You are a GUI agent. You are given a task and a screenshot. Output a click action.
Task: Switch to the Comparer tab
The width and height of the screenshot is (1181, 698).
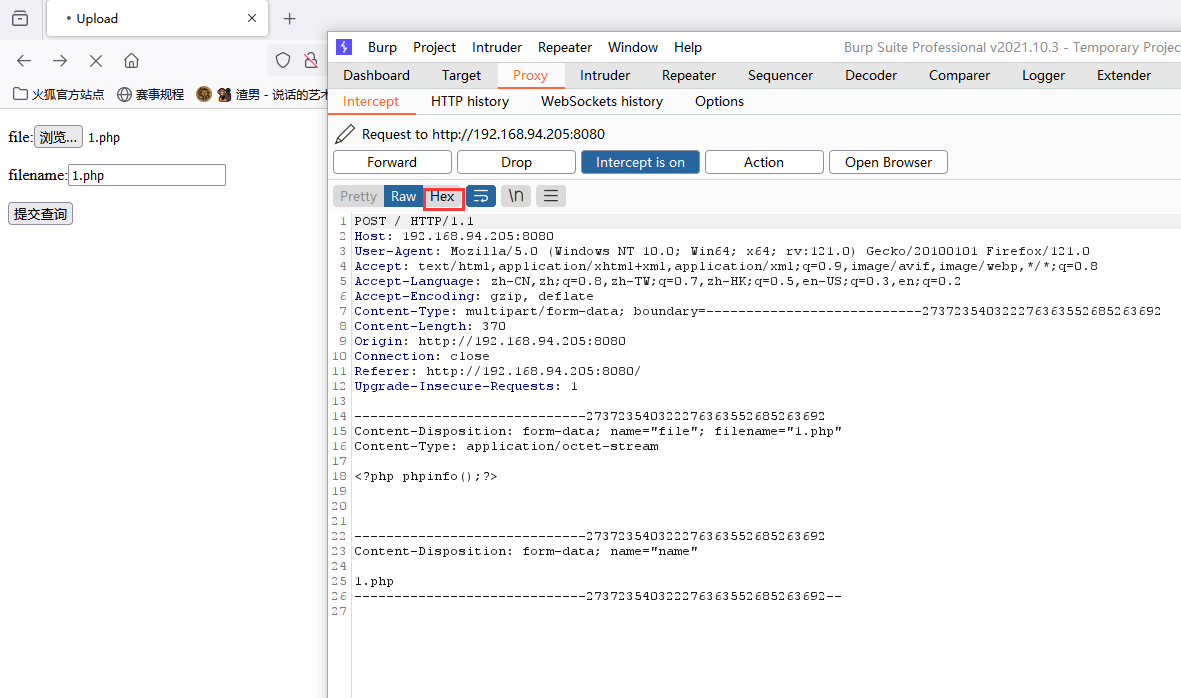click(x=959, y=75)
